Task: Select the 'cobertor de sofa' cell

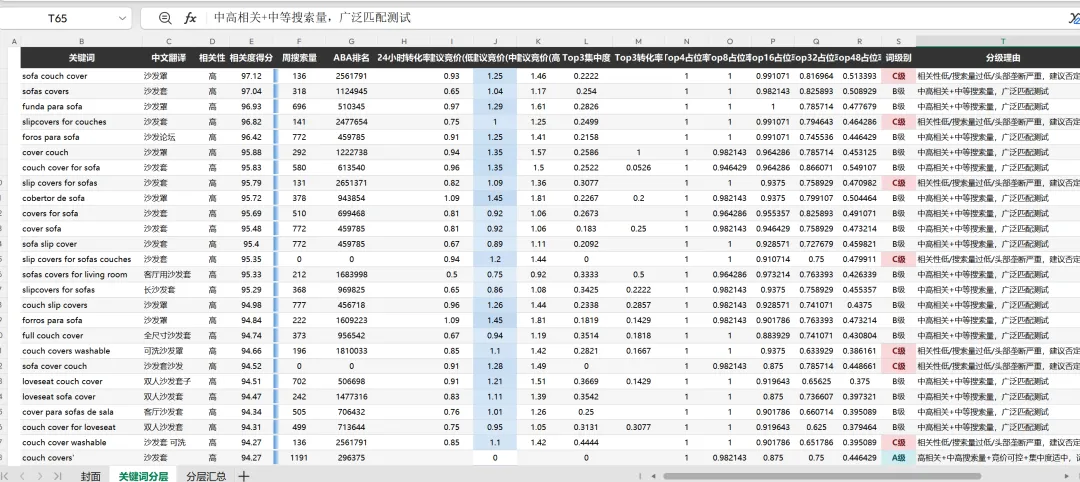Action: coord(81,198)
